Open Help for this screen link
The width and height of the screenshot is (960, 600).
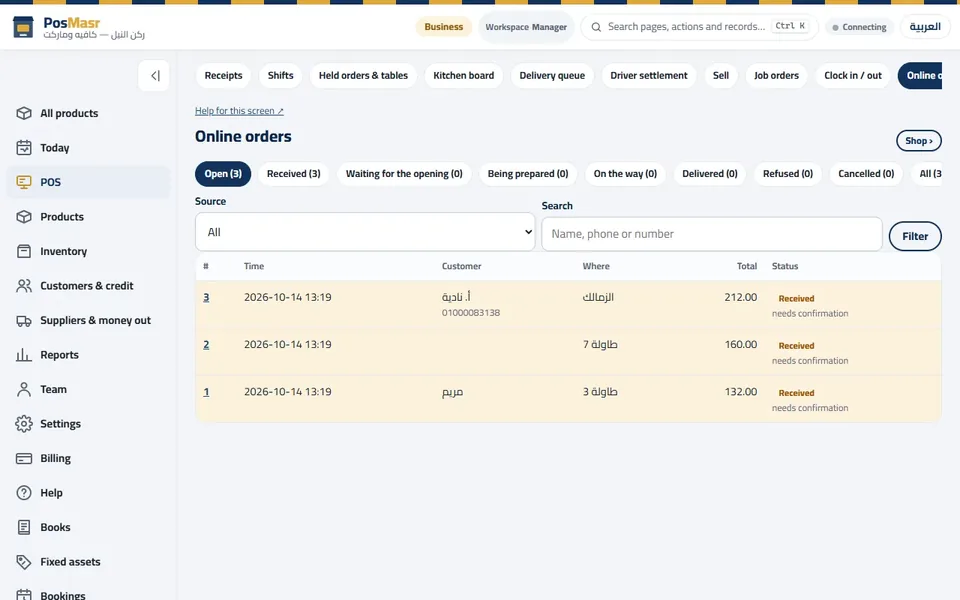(x=239, y=111)
